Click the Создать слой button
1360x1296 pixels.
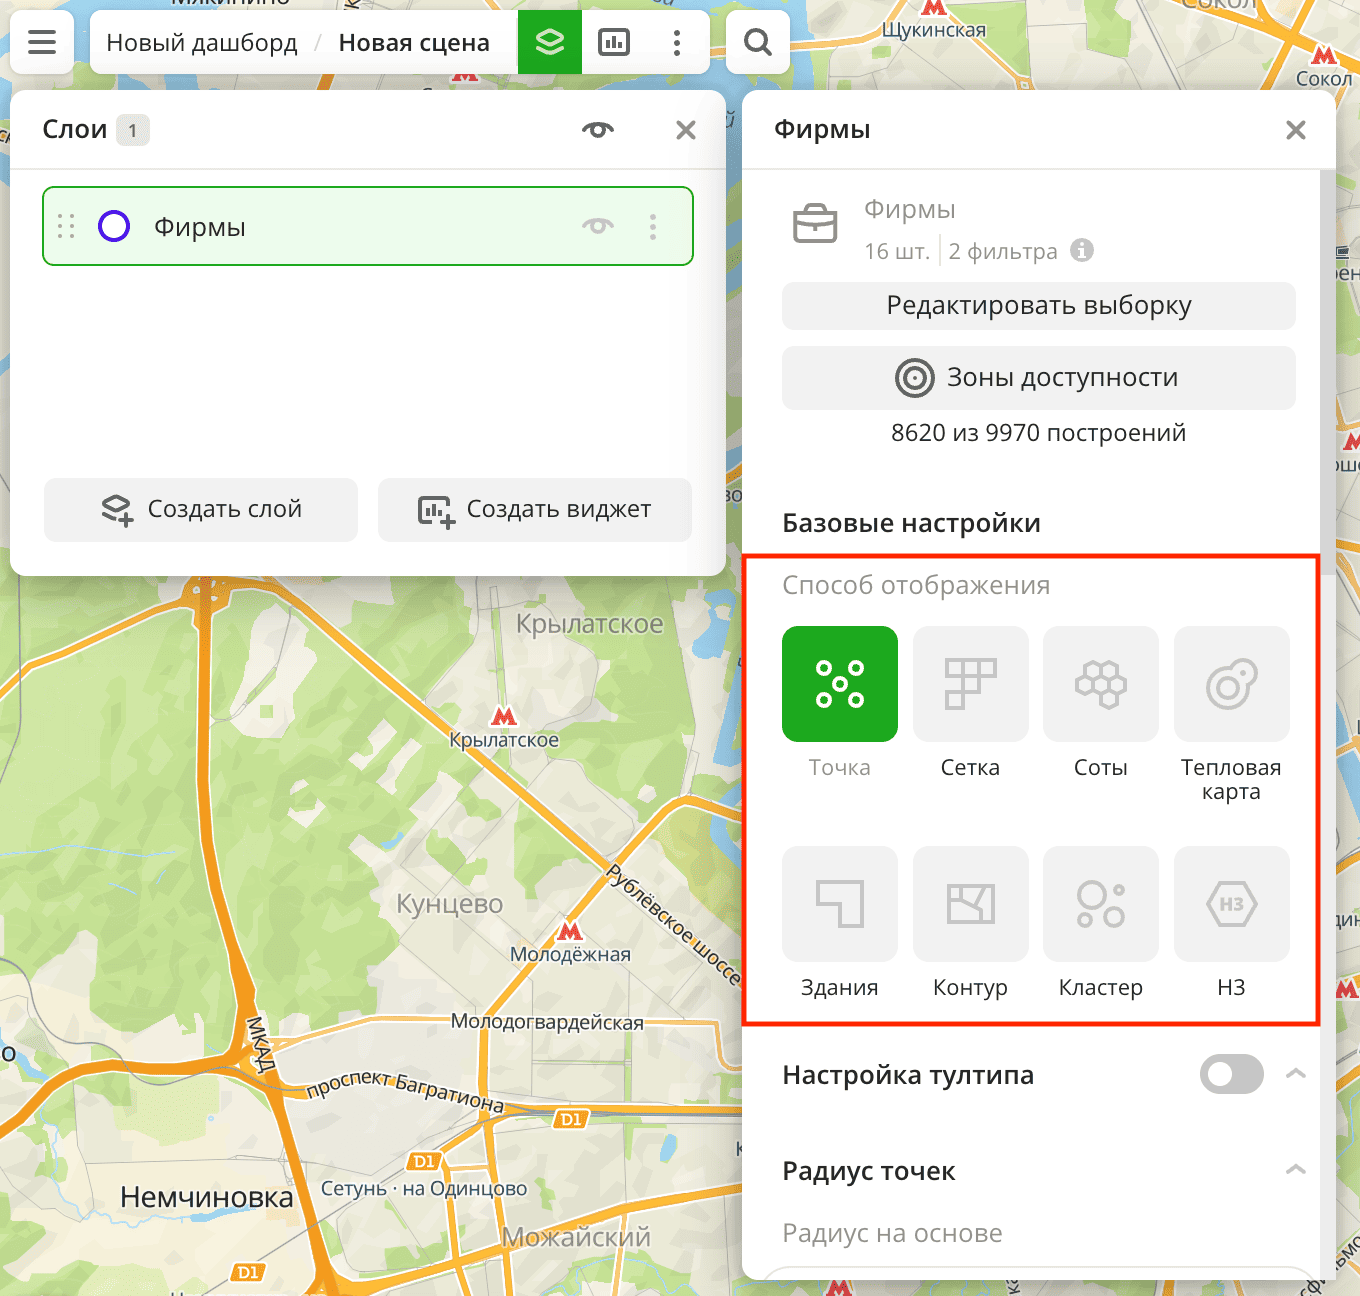pos(201,510)
